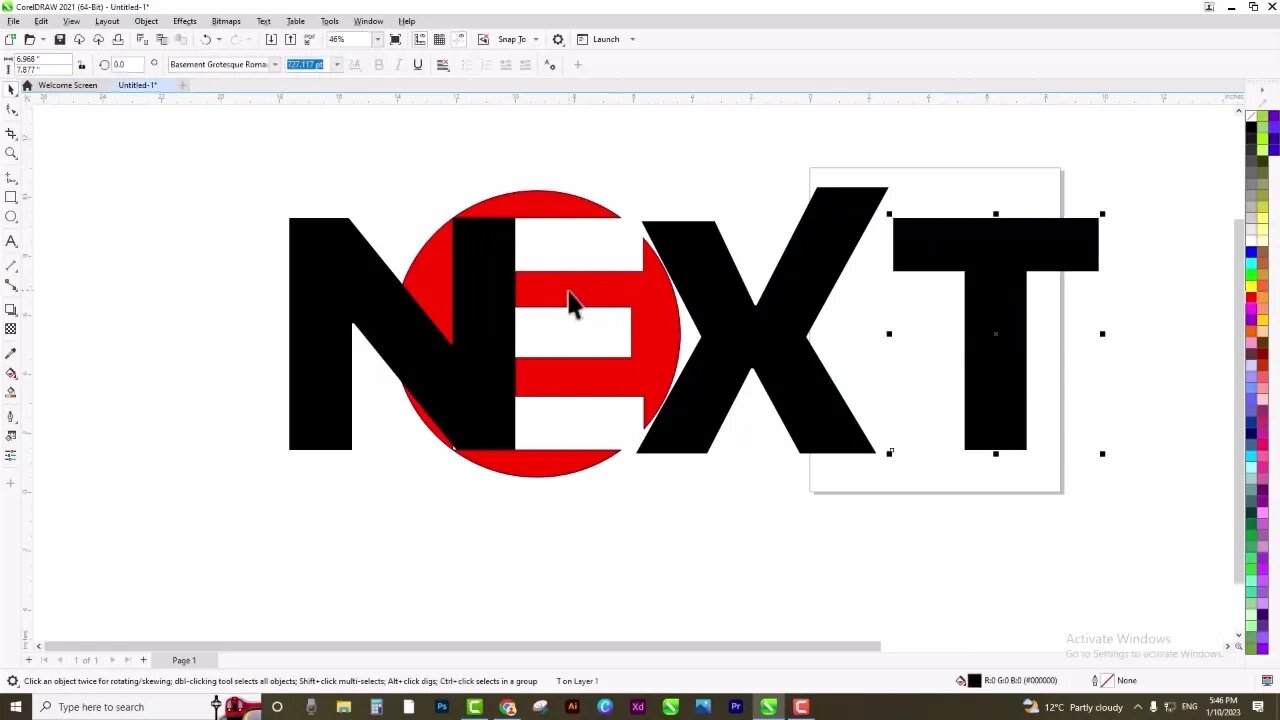This screenshot has height=720, width=1280.
Task: Click the rotation angle input field
Action: coord(127,65)
